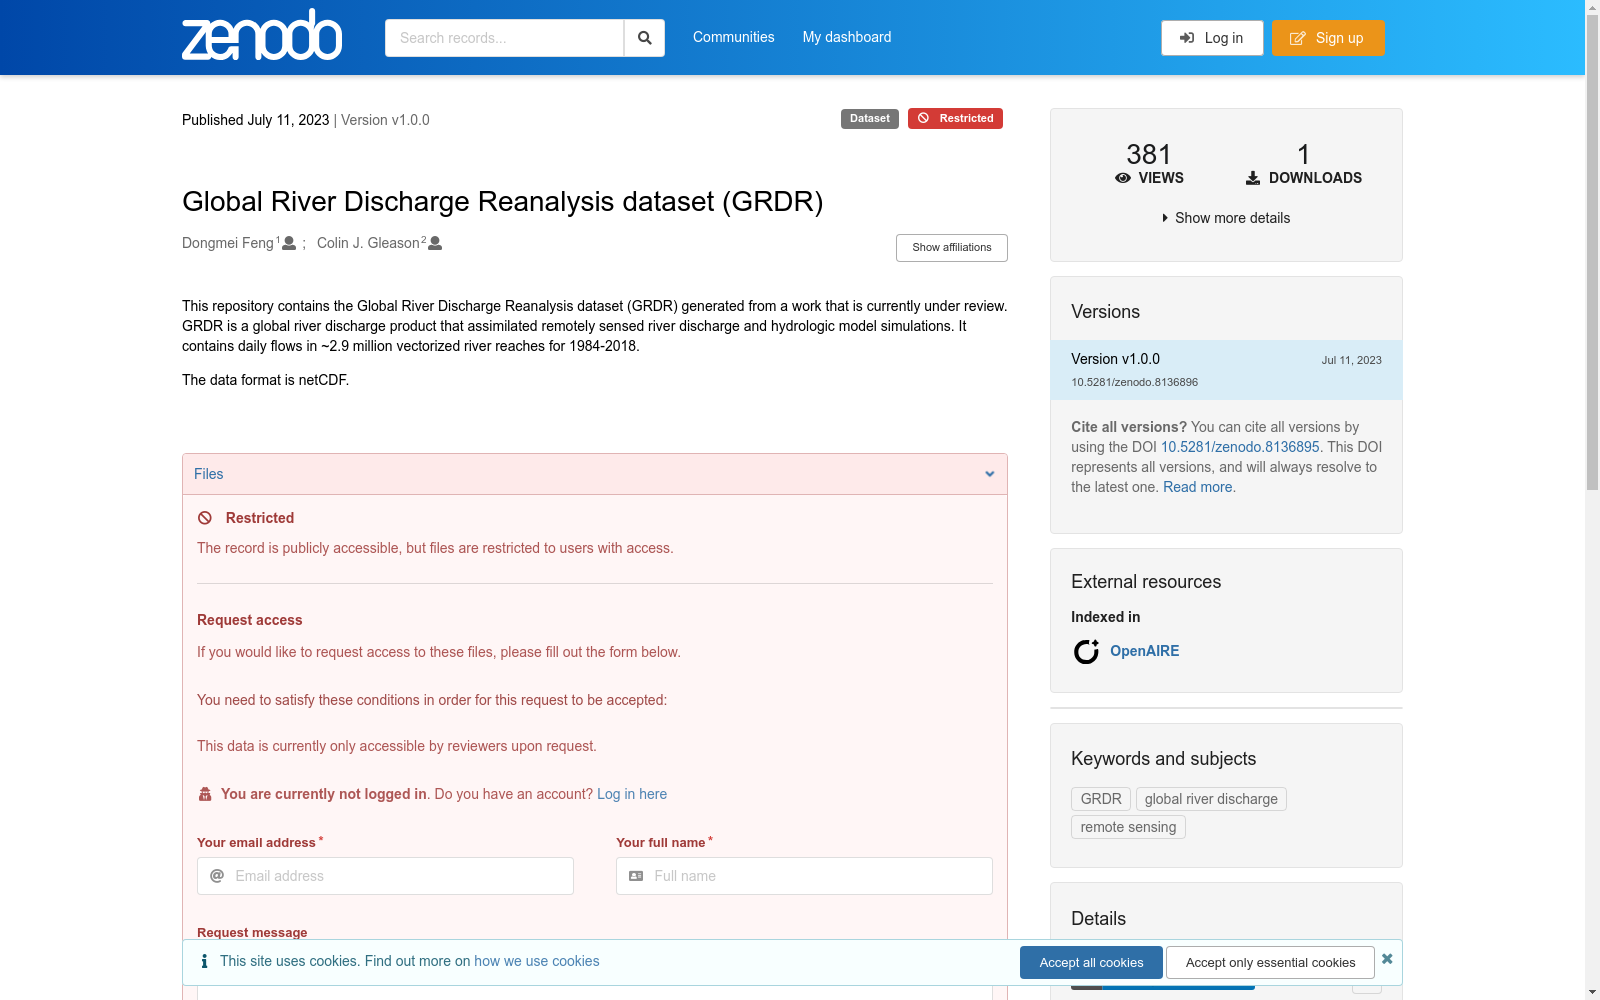The image size is (1600, 1000).
Task: Open the OpenAIRE link
Action: click(1145, 651)
